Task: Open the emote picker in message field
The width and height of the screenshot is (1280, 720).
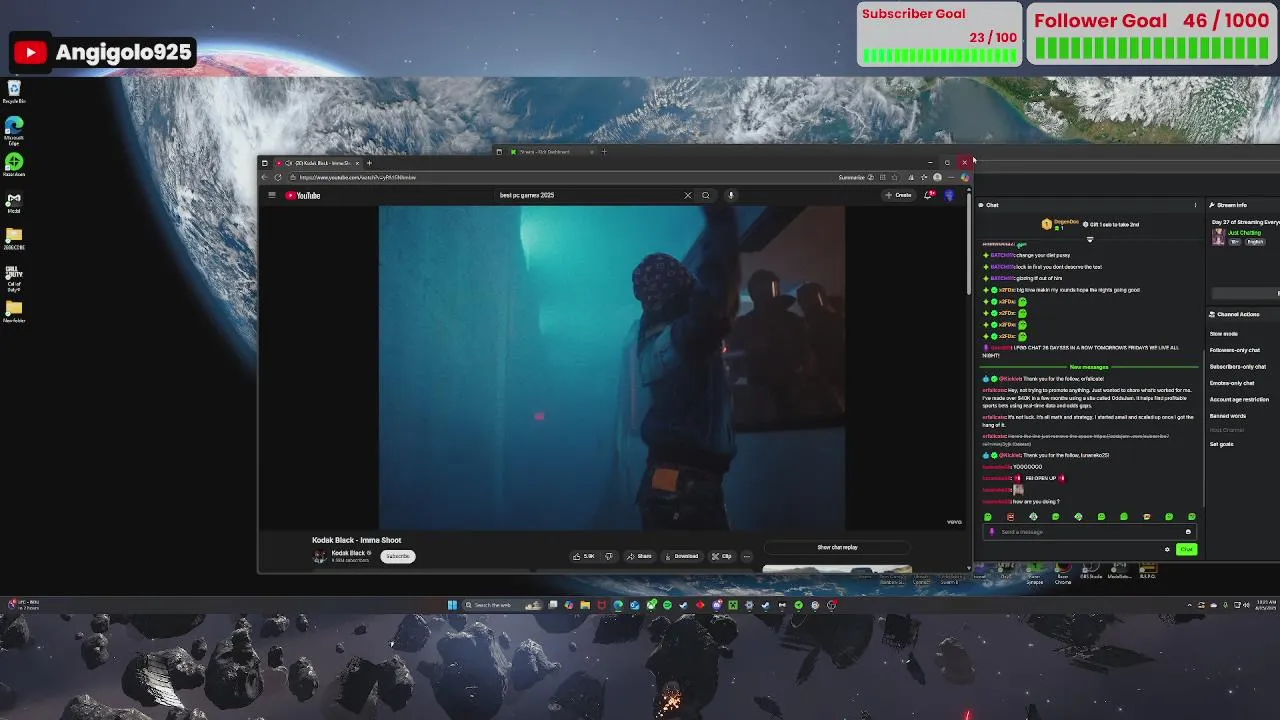Action: [1188, 532]
